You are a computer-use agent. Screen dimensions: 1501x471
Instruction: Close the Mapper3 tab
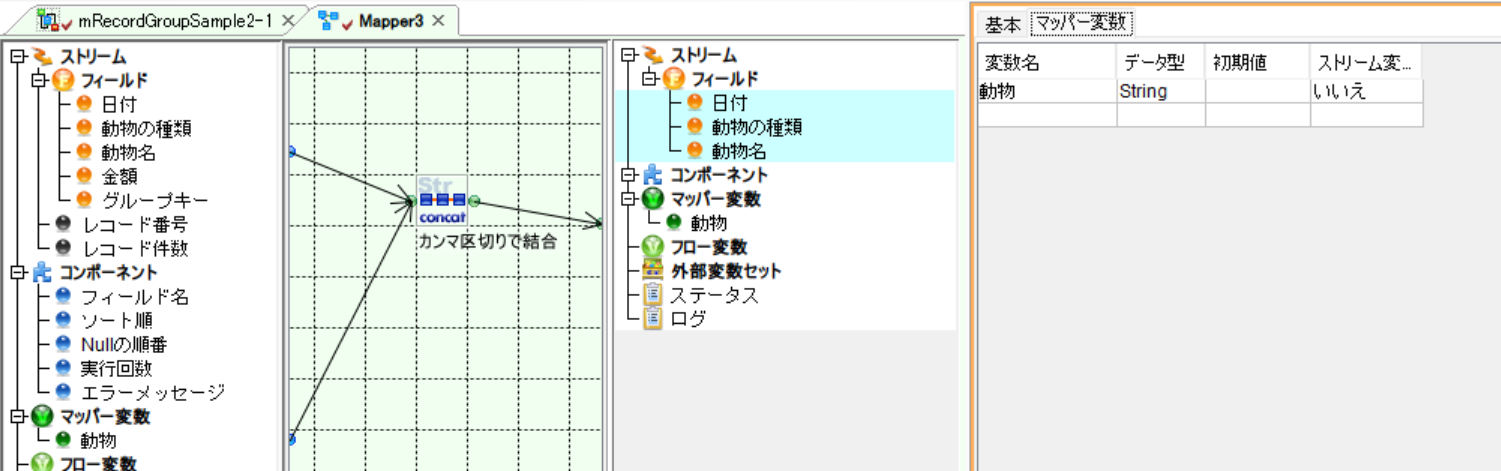[438, 21]
